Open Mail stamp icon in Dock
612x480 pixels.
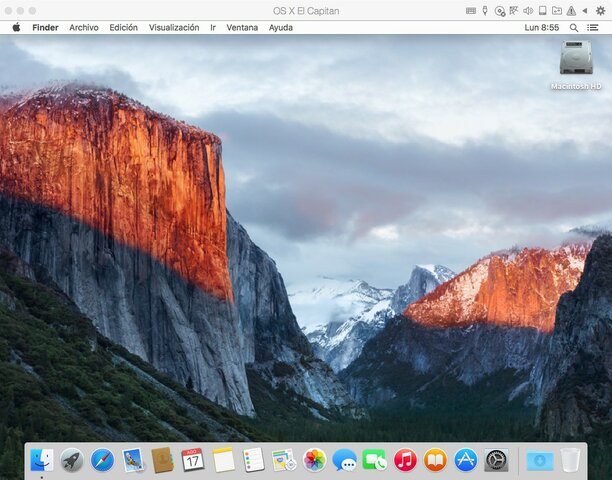pos(133,460)
